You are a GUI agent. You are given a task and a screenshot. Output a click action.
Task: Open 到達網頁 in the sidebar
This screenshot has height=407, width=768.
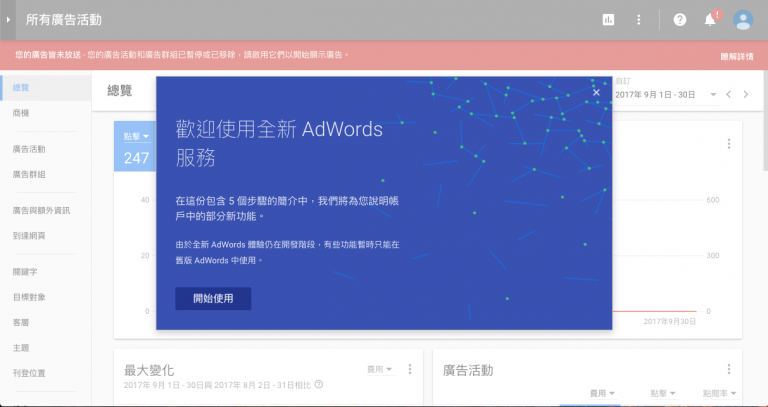29,236
